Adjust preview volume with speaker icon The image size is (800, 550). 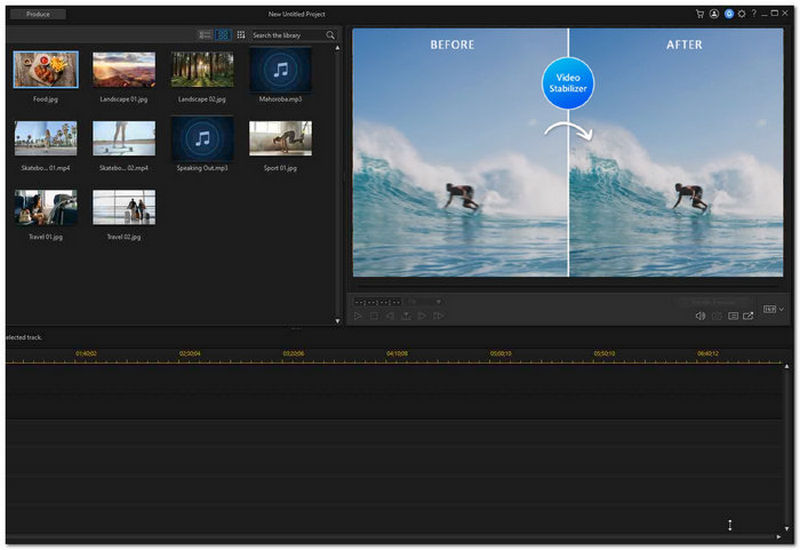pyautogui.click(x=701, y=316)
